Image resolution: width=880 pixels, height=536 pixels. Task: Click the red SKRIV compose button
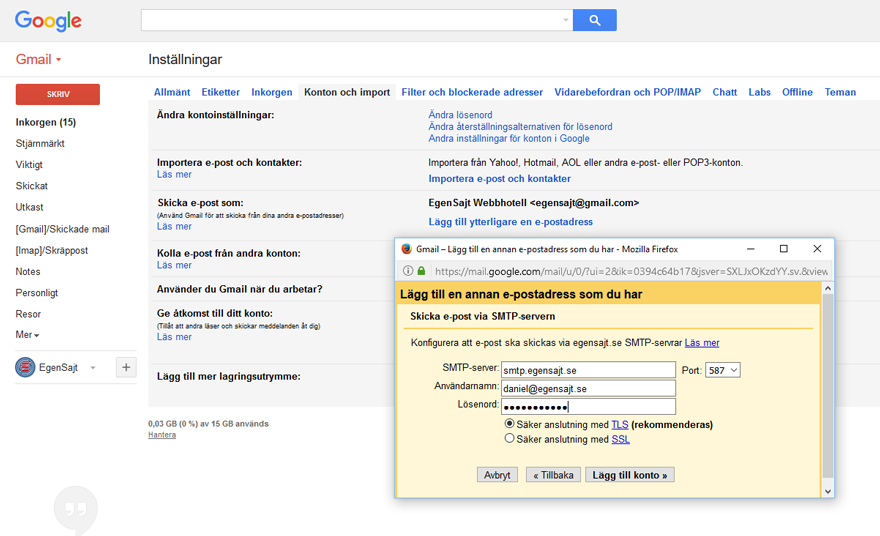click(58, 94)
